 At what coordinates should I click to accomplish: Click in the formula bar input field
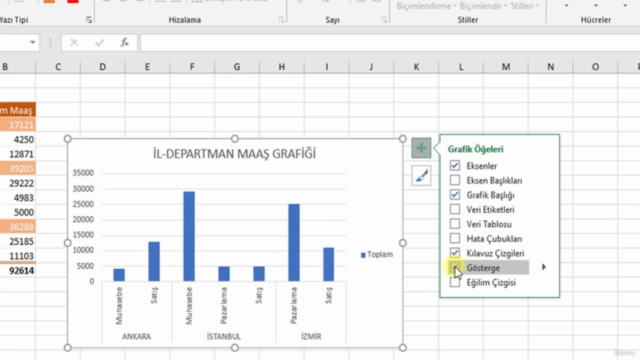point(390,42)
